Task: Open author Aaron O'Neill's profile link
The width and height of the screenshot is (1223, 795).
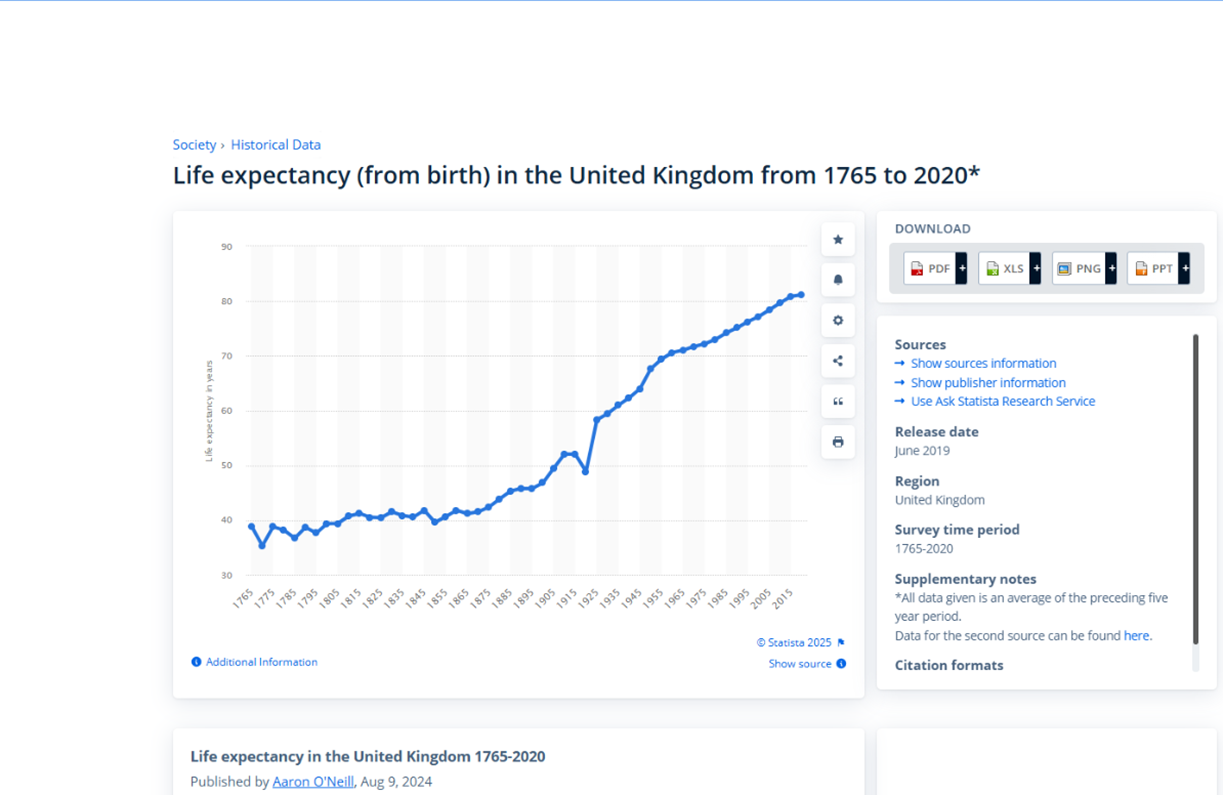Action: point(313,782)
